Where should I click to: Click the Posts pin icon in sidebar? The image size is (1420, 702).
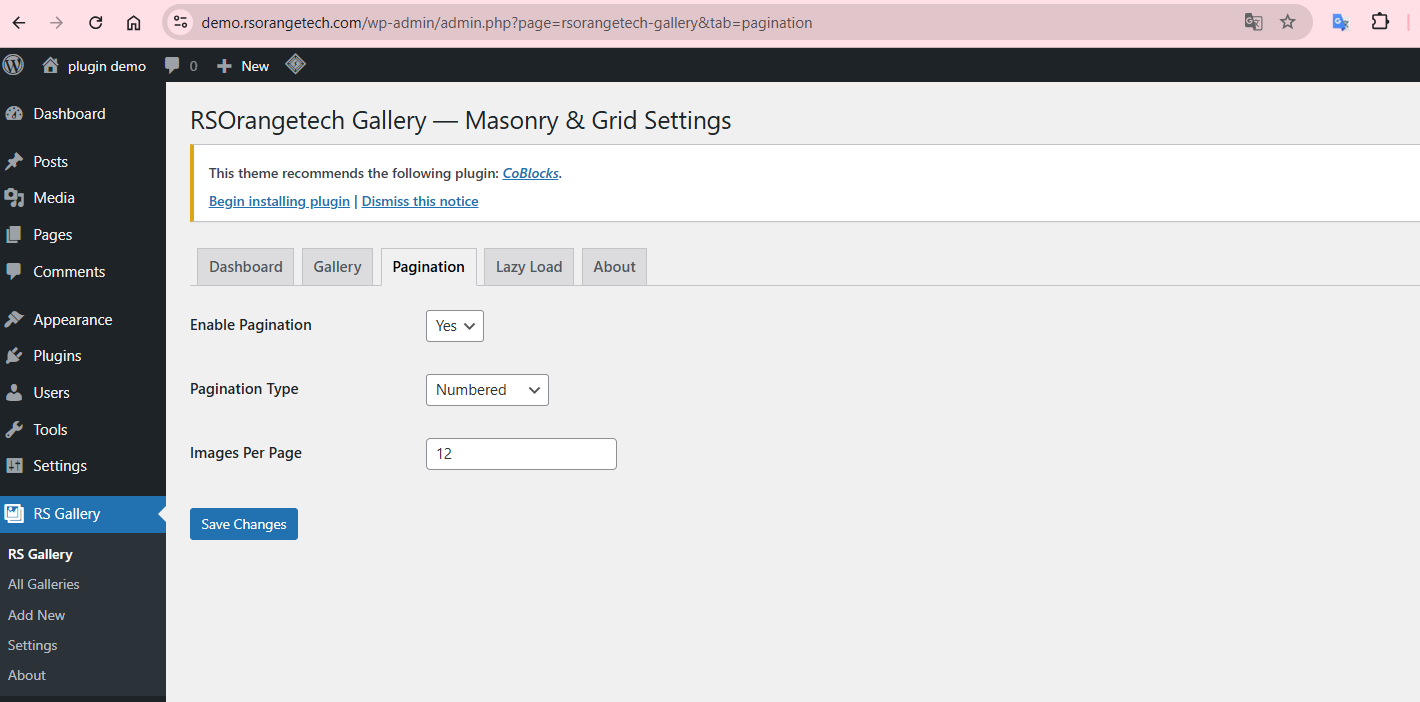[14, 162]
